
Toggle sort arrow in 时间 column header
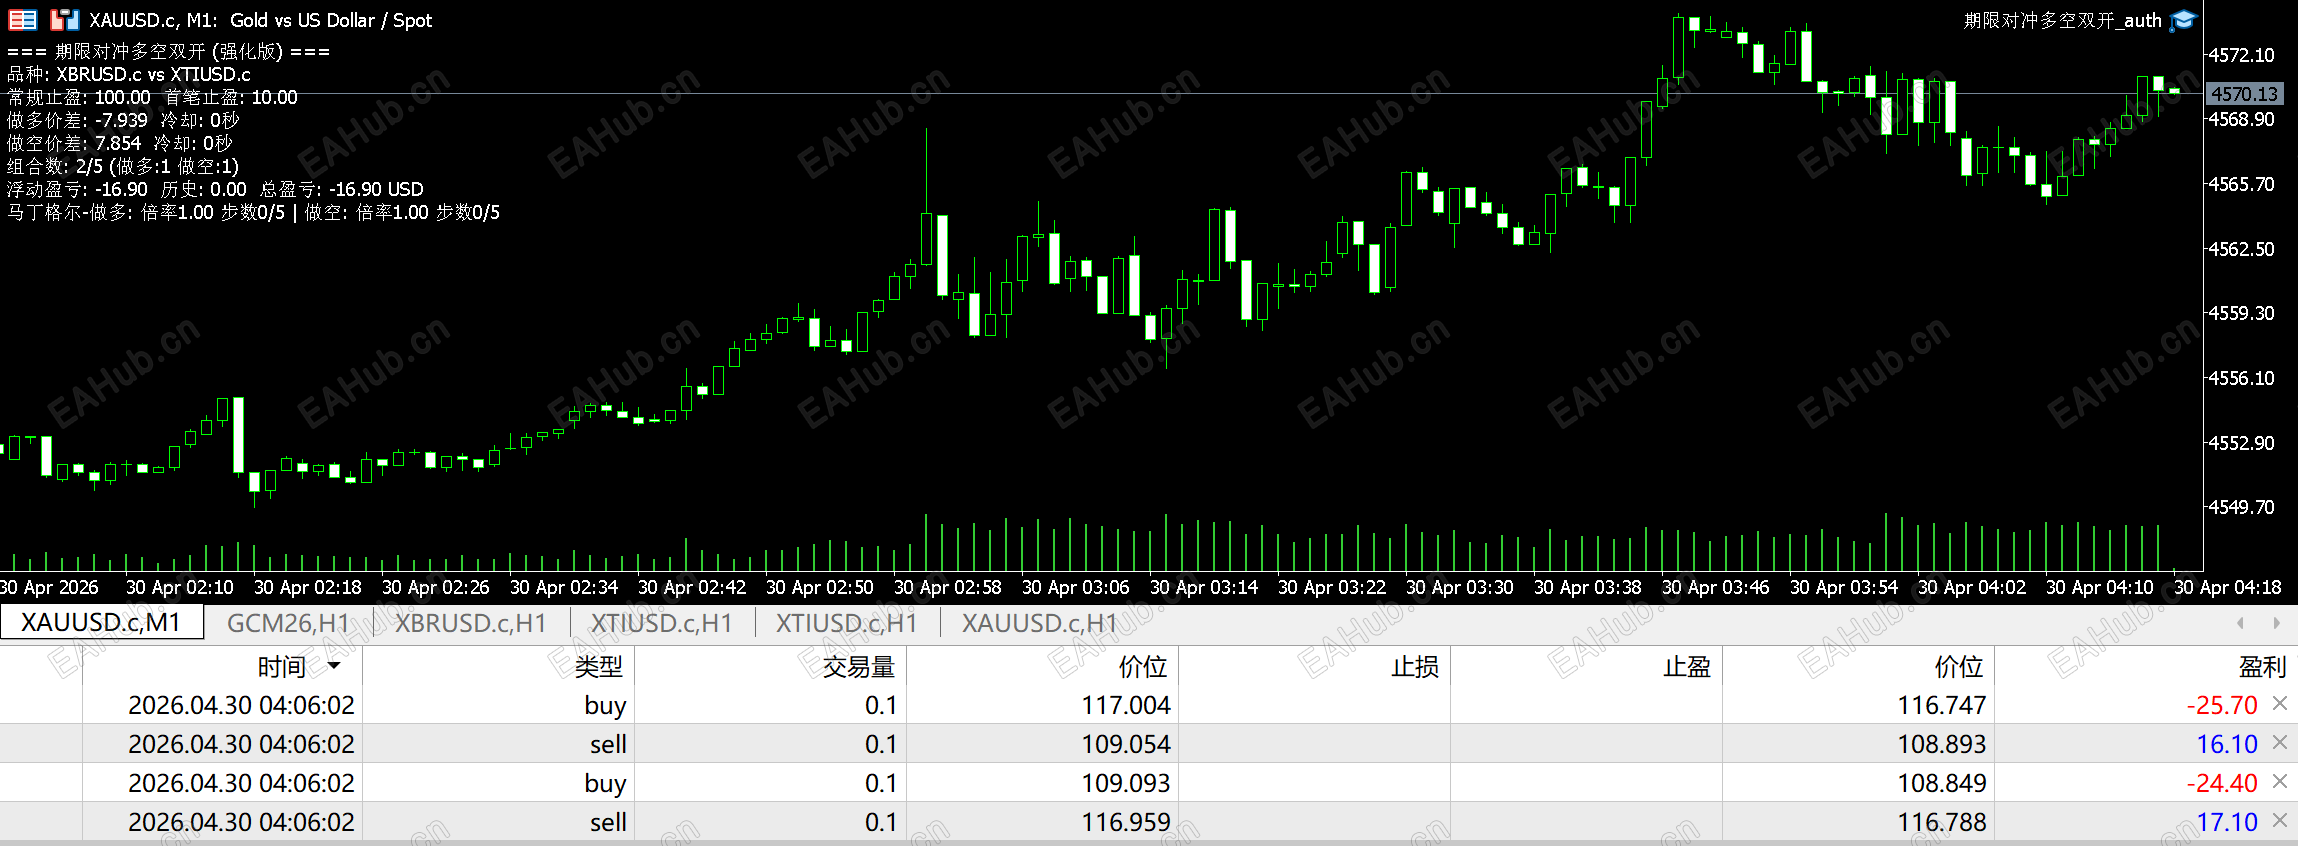point(334,666)
